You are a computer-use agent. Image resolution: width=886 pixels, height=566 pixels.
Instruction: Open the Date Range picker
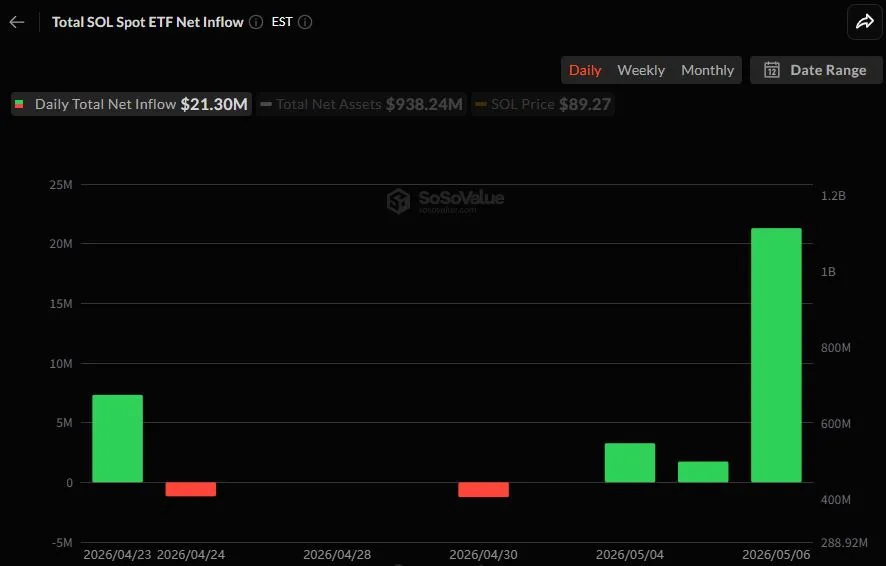pyautogui.click(x=816, y=70)
